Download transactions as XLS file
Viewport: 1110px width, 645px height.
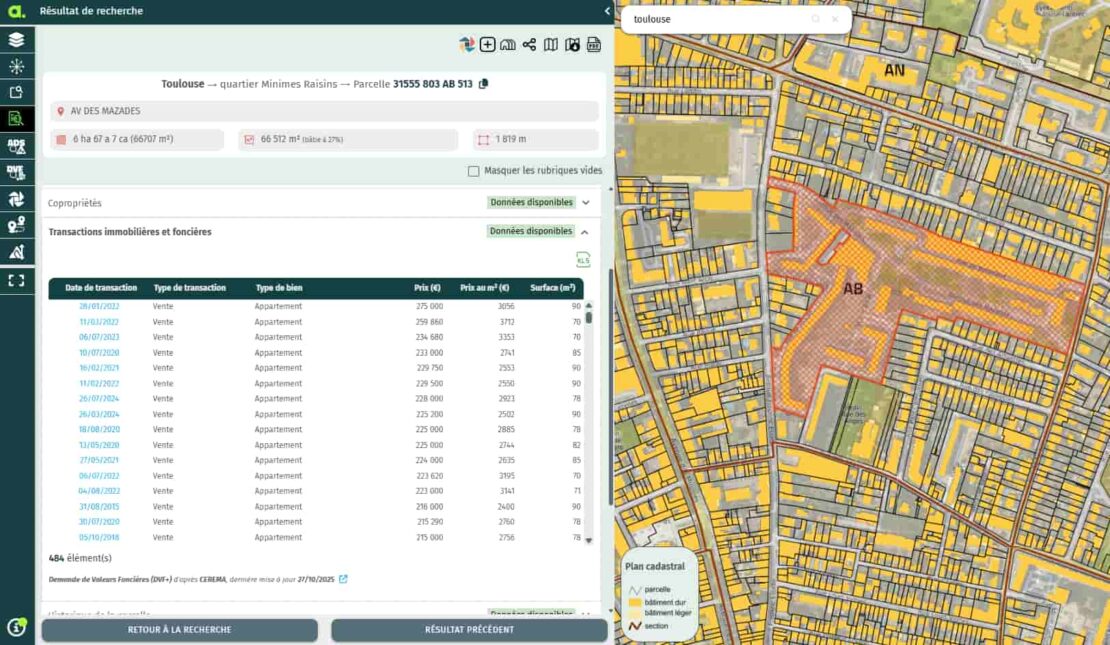[583, 260]
